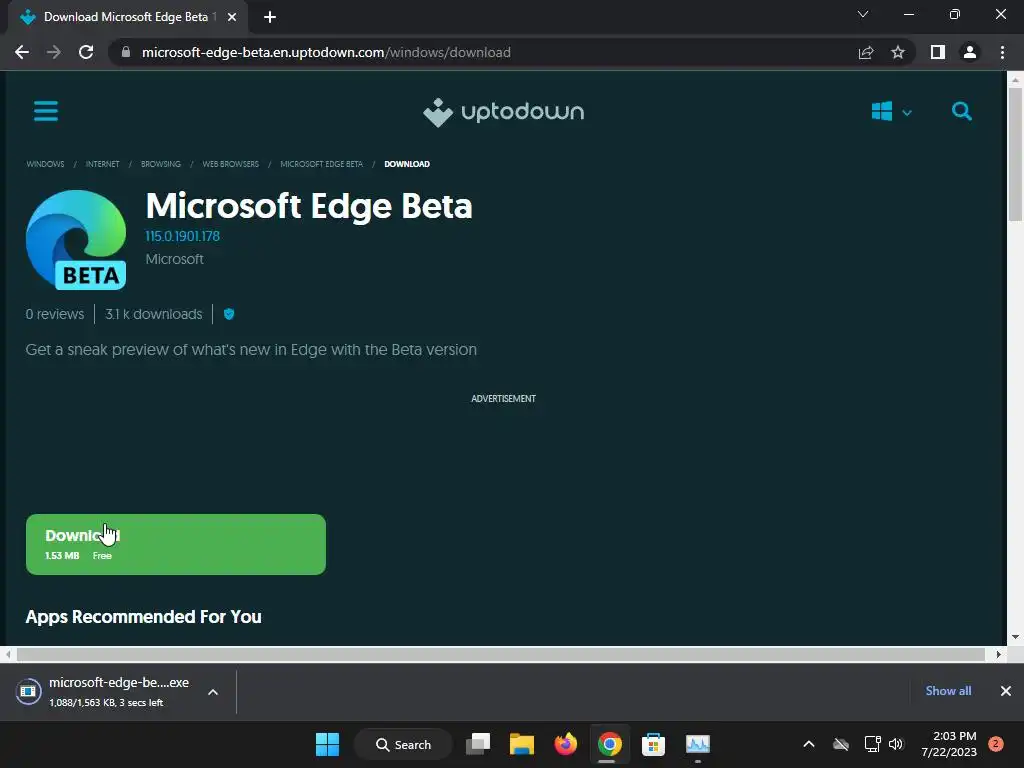Open the Uptodown hamburger menu

(46, 111)
